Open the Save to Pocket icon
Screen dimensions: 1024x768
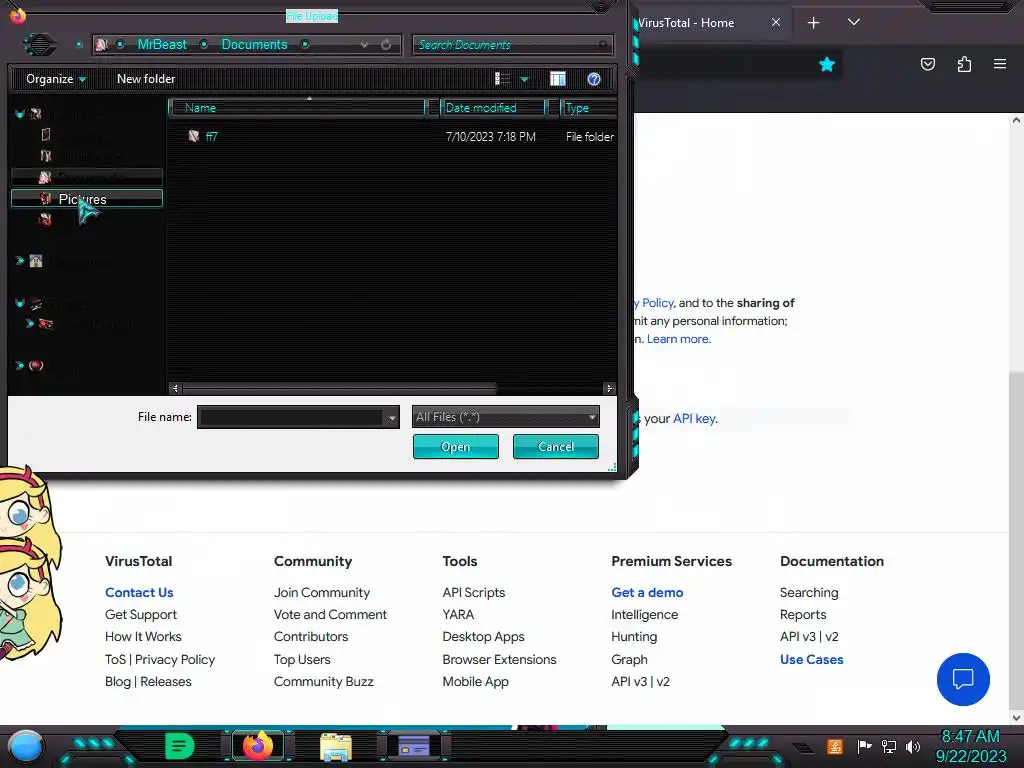tap(927, 64)
